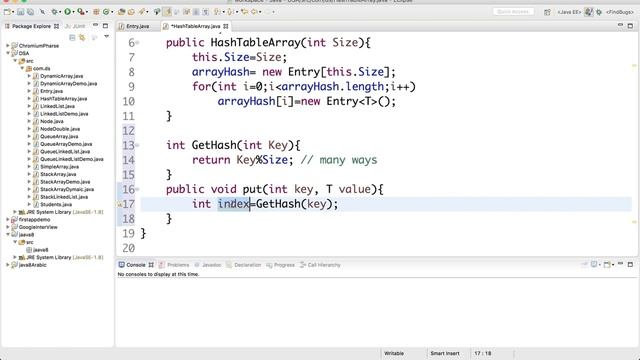Select the Package Explorer tab
Viewport: 640px width, 360px height.
click(32, 26)
